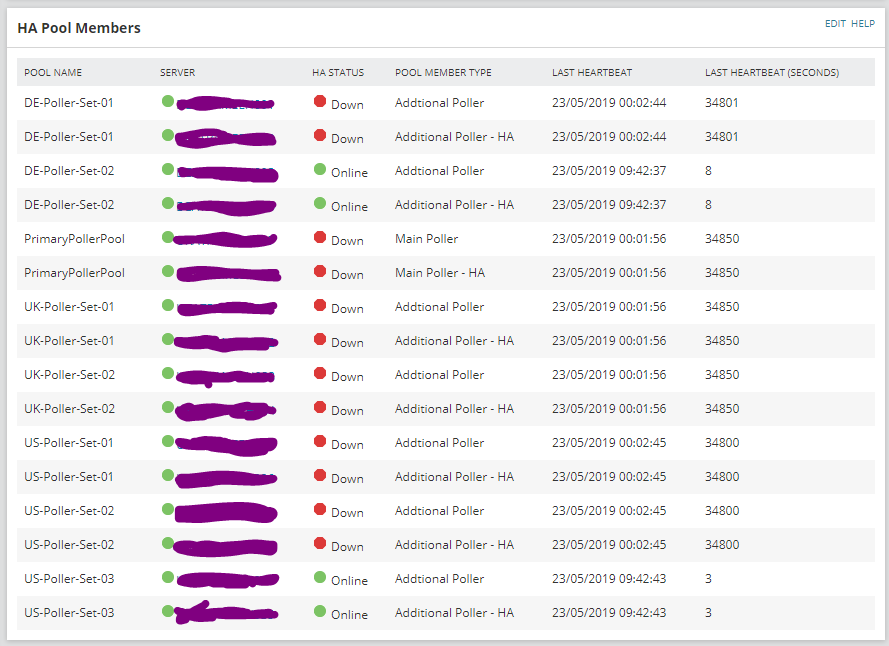Click server status dot in Main Poller - HA row
The height and width of the screenshot is (646, 889).
pos(168,271)
